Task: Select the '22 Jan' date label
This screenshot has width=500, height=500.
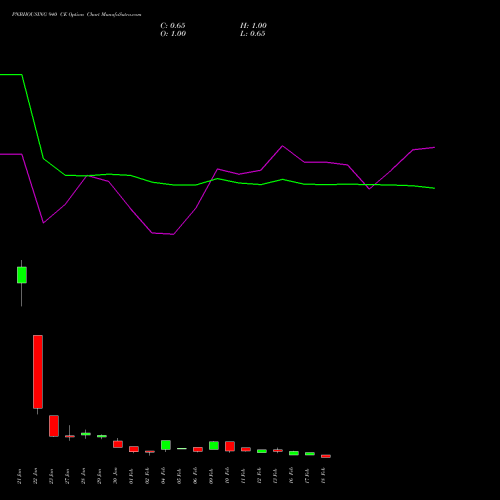Action: pyautogui.click(x=35, y=476)
